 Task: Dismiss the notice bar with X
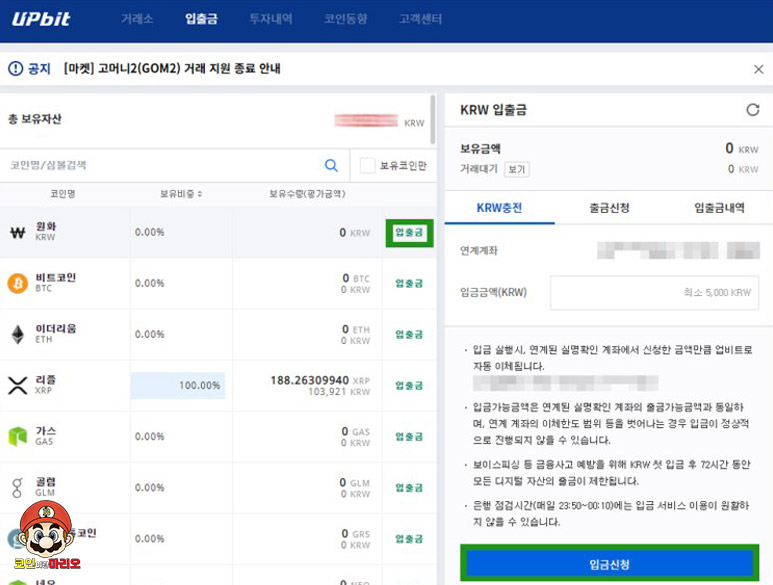759,69
